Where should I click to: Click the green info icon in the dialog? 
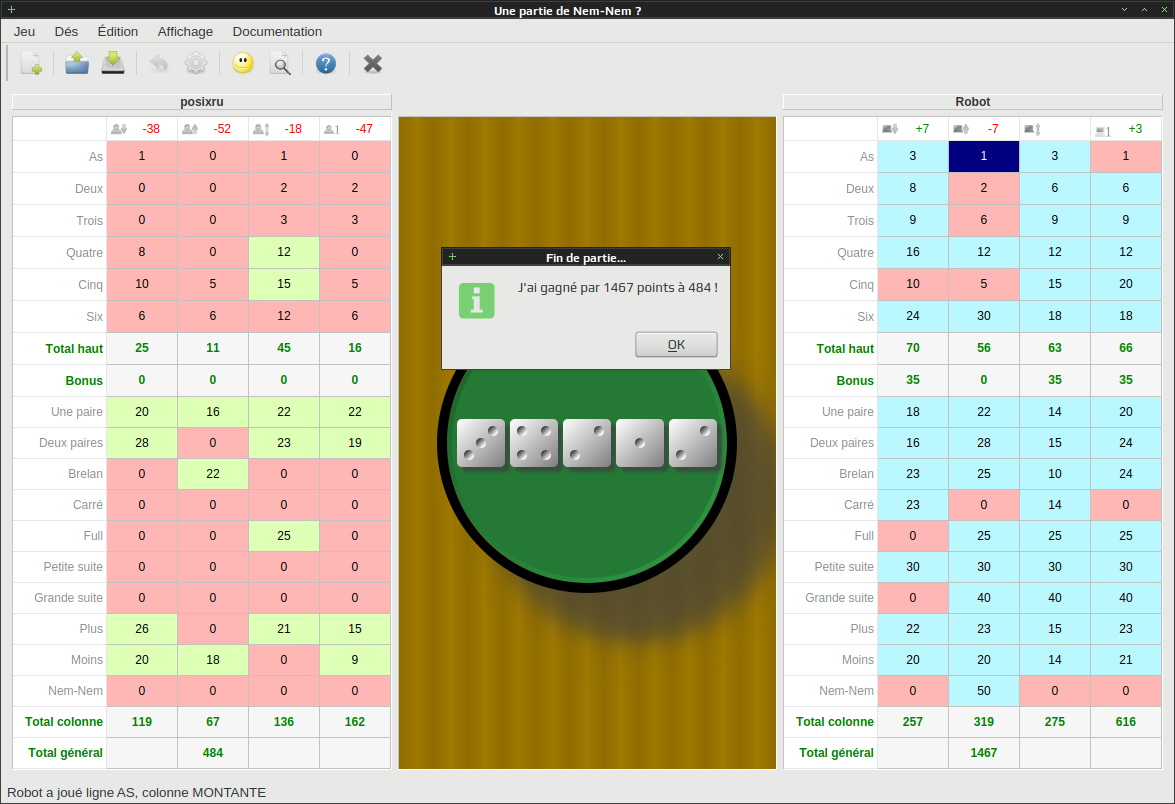pos(477,300)
